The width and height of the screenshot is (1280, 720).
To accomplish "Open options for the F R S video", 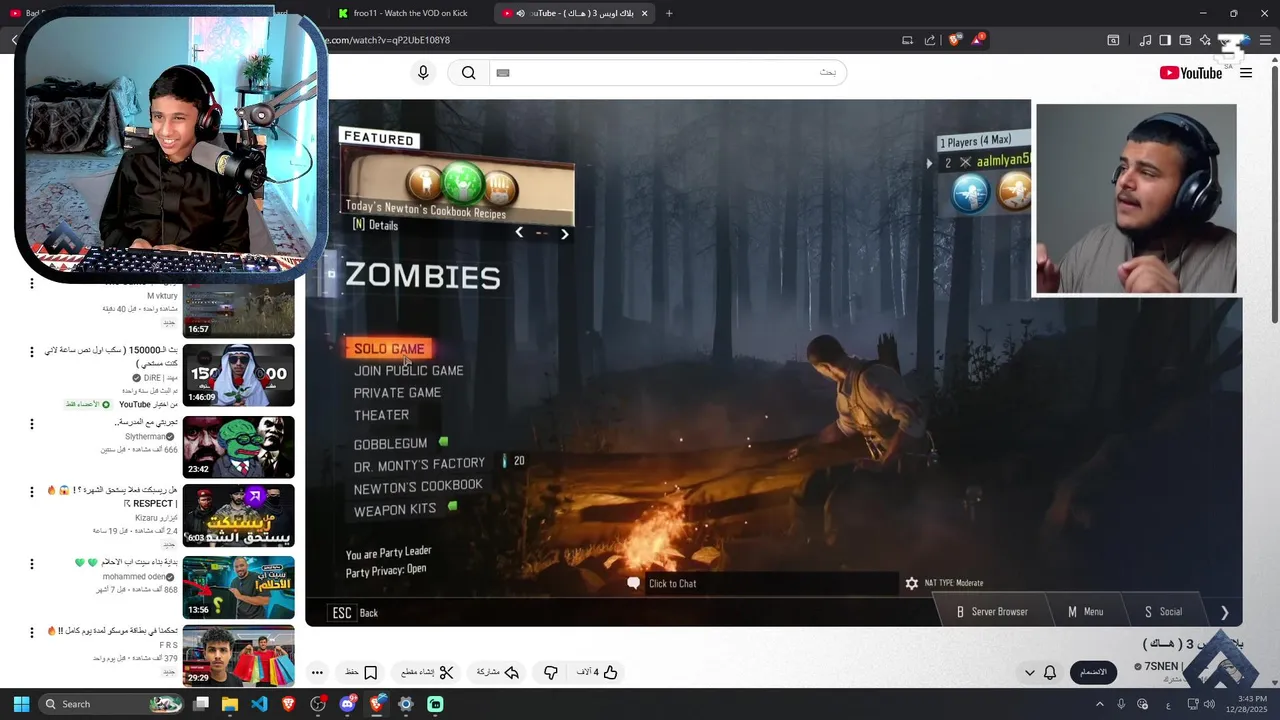I will 31,632.
